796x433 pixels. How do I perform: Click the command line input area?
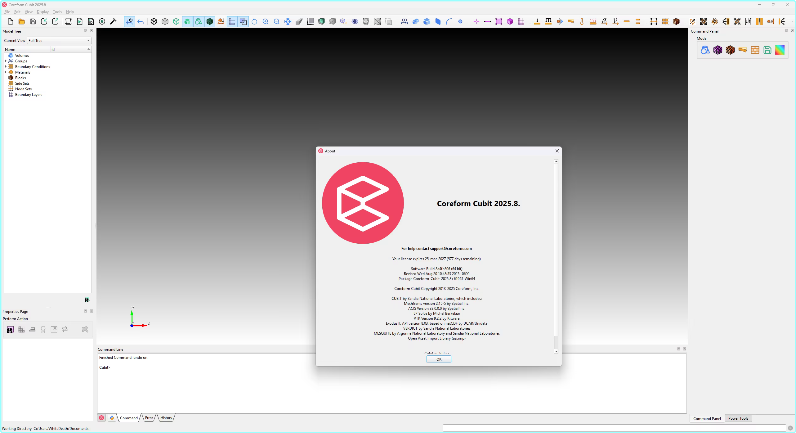[x=391, y=383]
